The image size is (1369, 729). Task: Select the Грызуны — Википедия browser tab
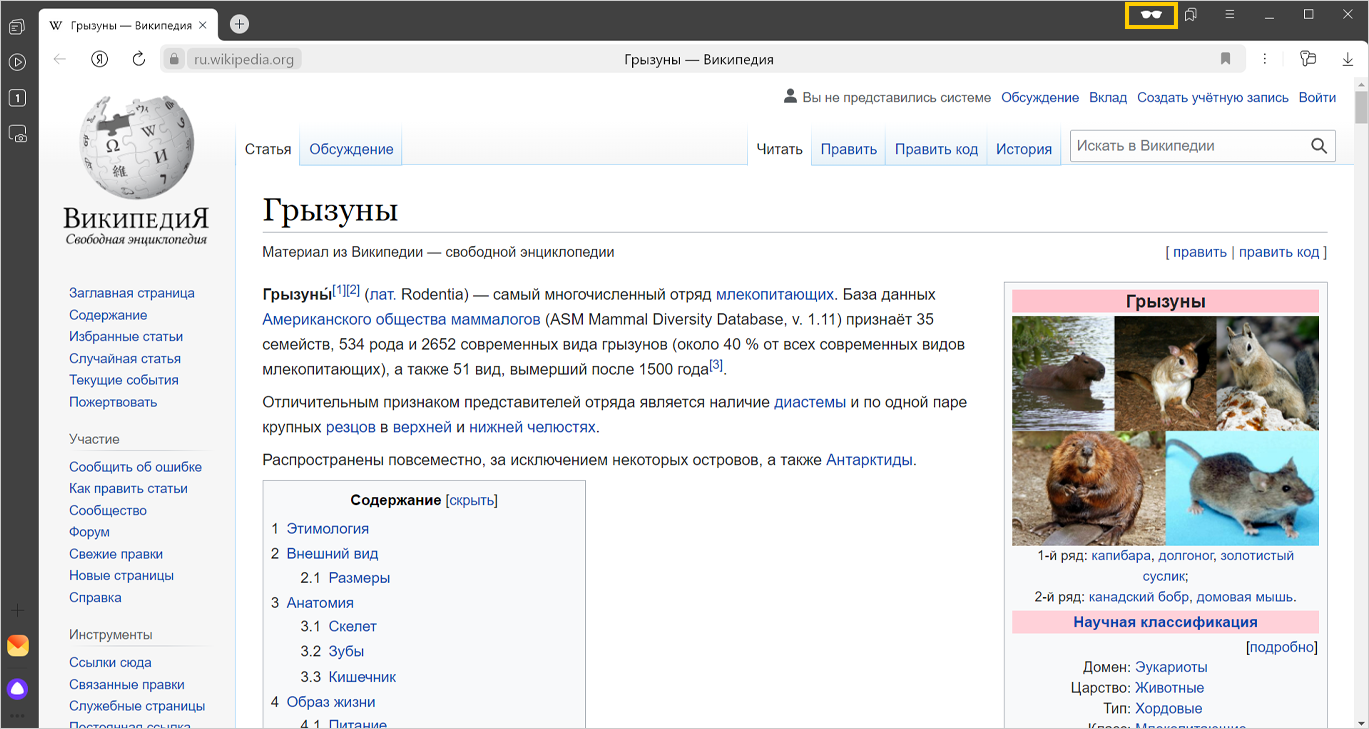pyautogui.click(x=129, y=25)
